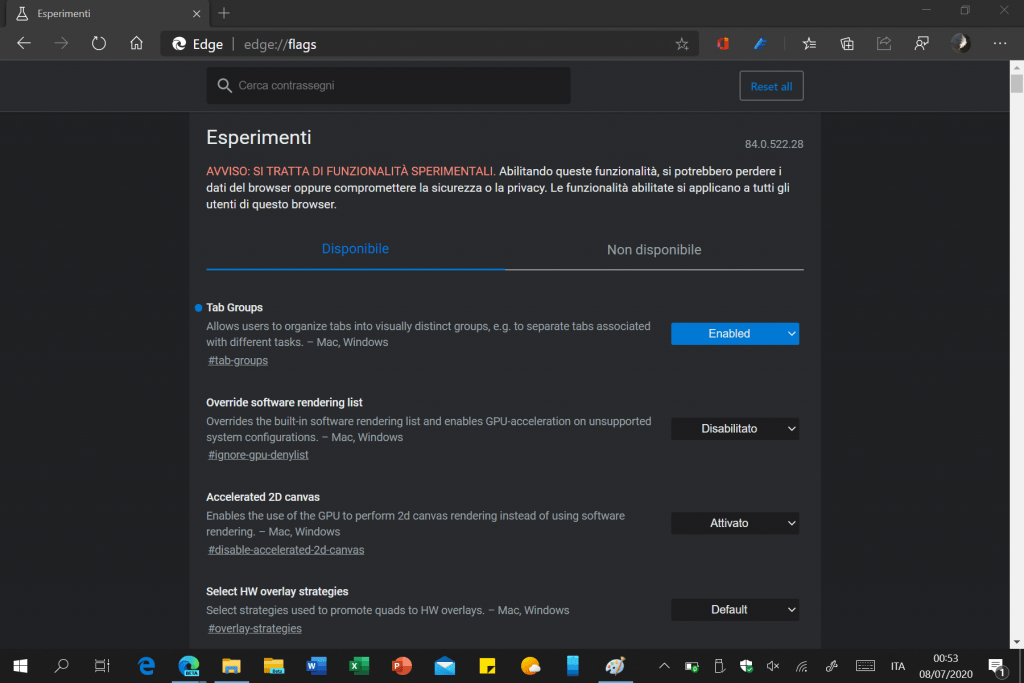Open the Settings and more menu
Viewport: 1024px width, 683px height.
[999, 44]
